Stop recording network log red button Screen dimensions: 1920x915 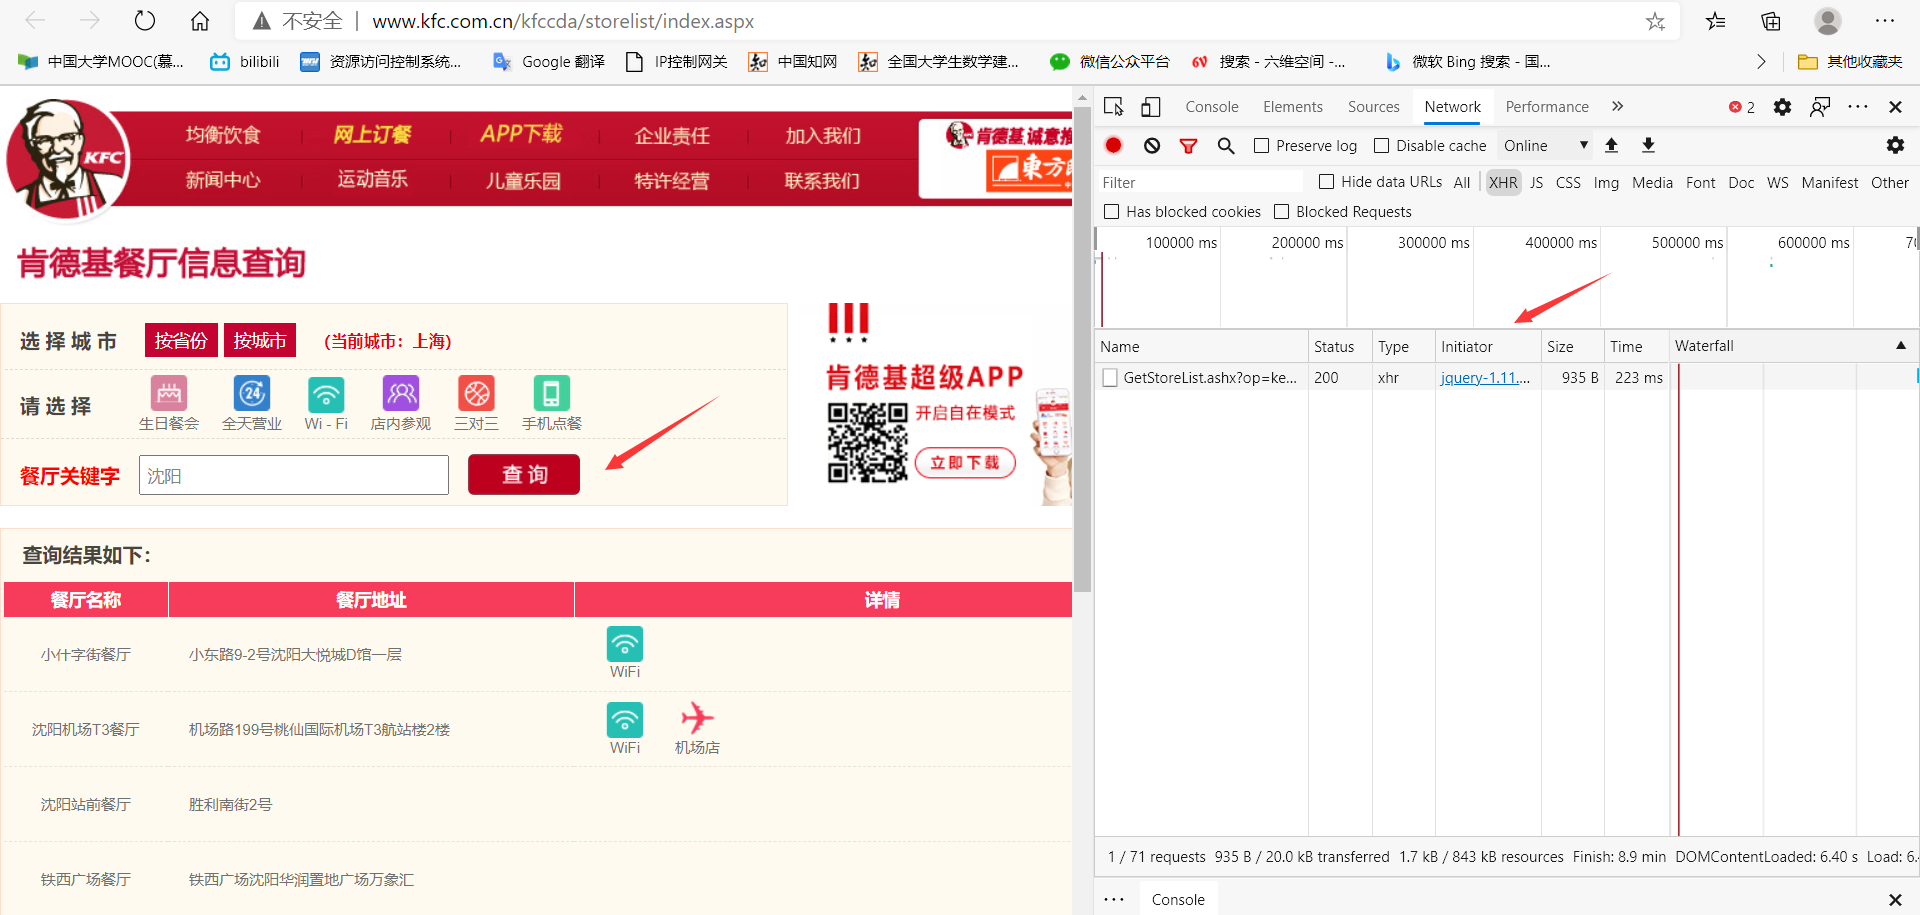pos(1113,145)
